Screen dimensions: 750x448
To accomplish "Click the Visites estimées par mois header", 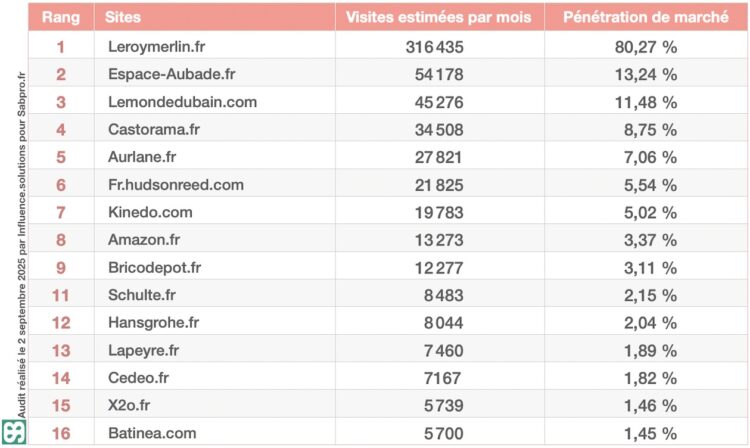I will [x=438, y=17].
